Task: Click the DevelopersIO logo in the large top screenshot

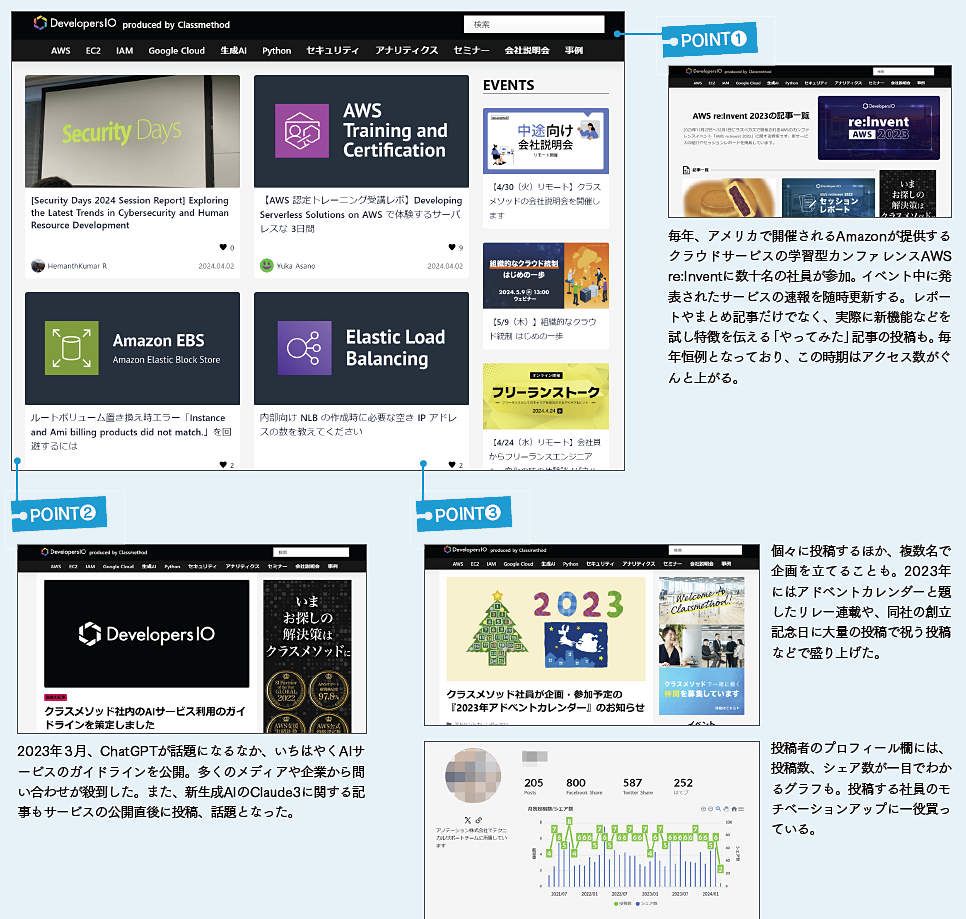Action: tap(75, 23)
